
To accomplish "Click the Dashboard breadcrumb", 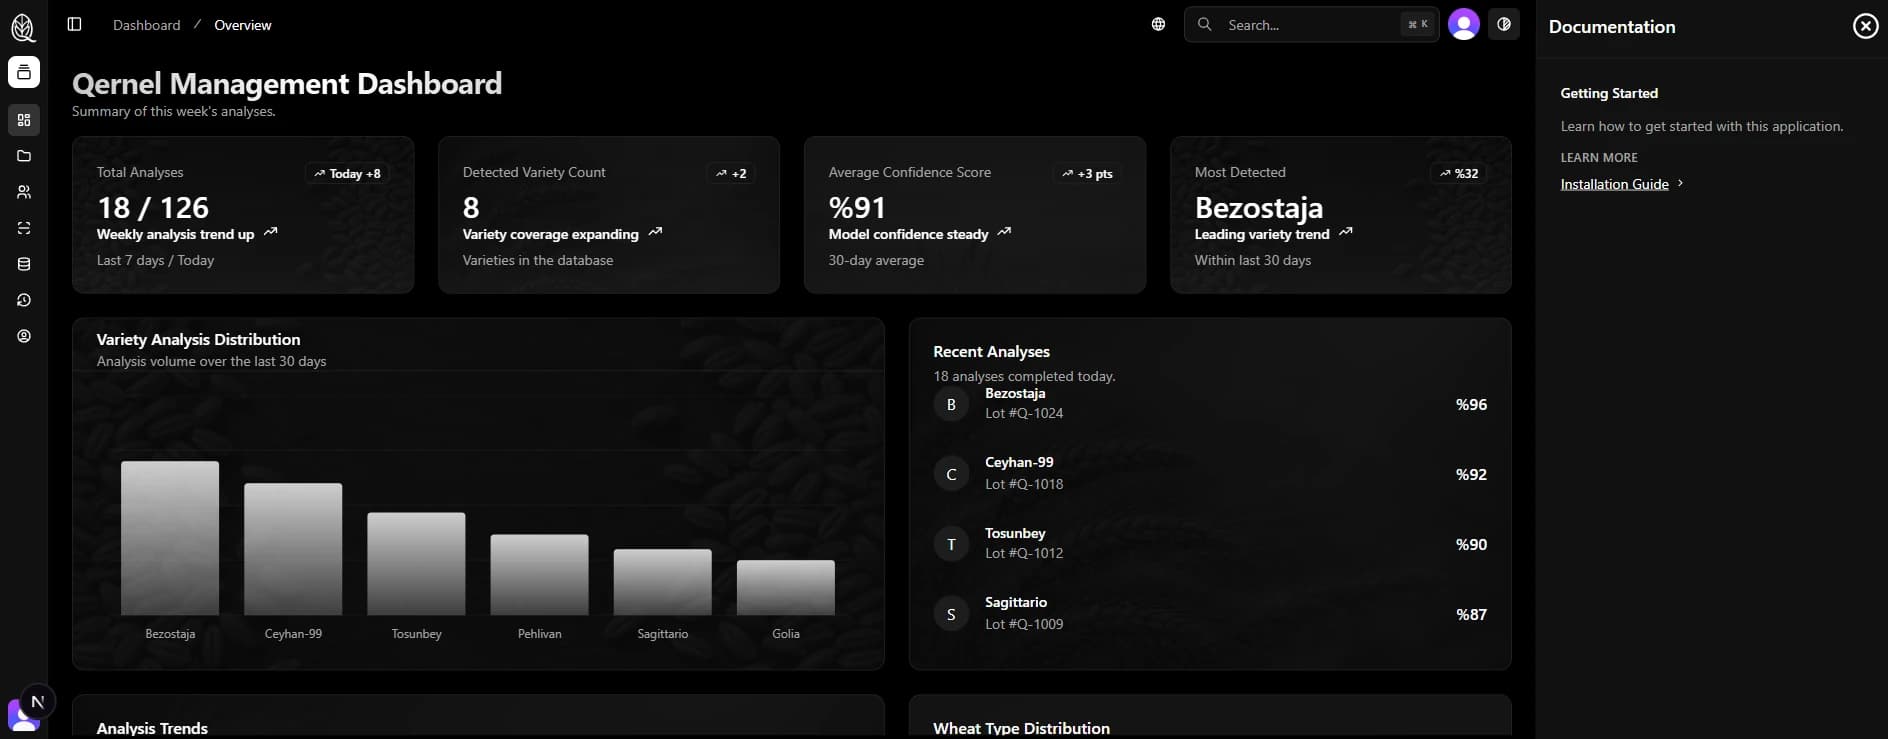I will pos(146,25).
